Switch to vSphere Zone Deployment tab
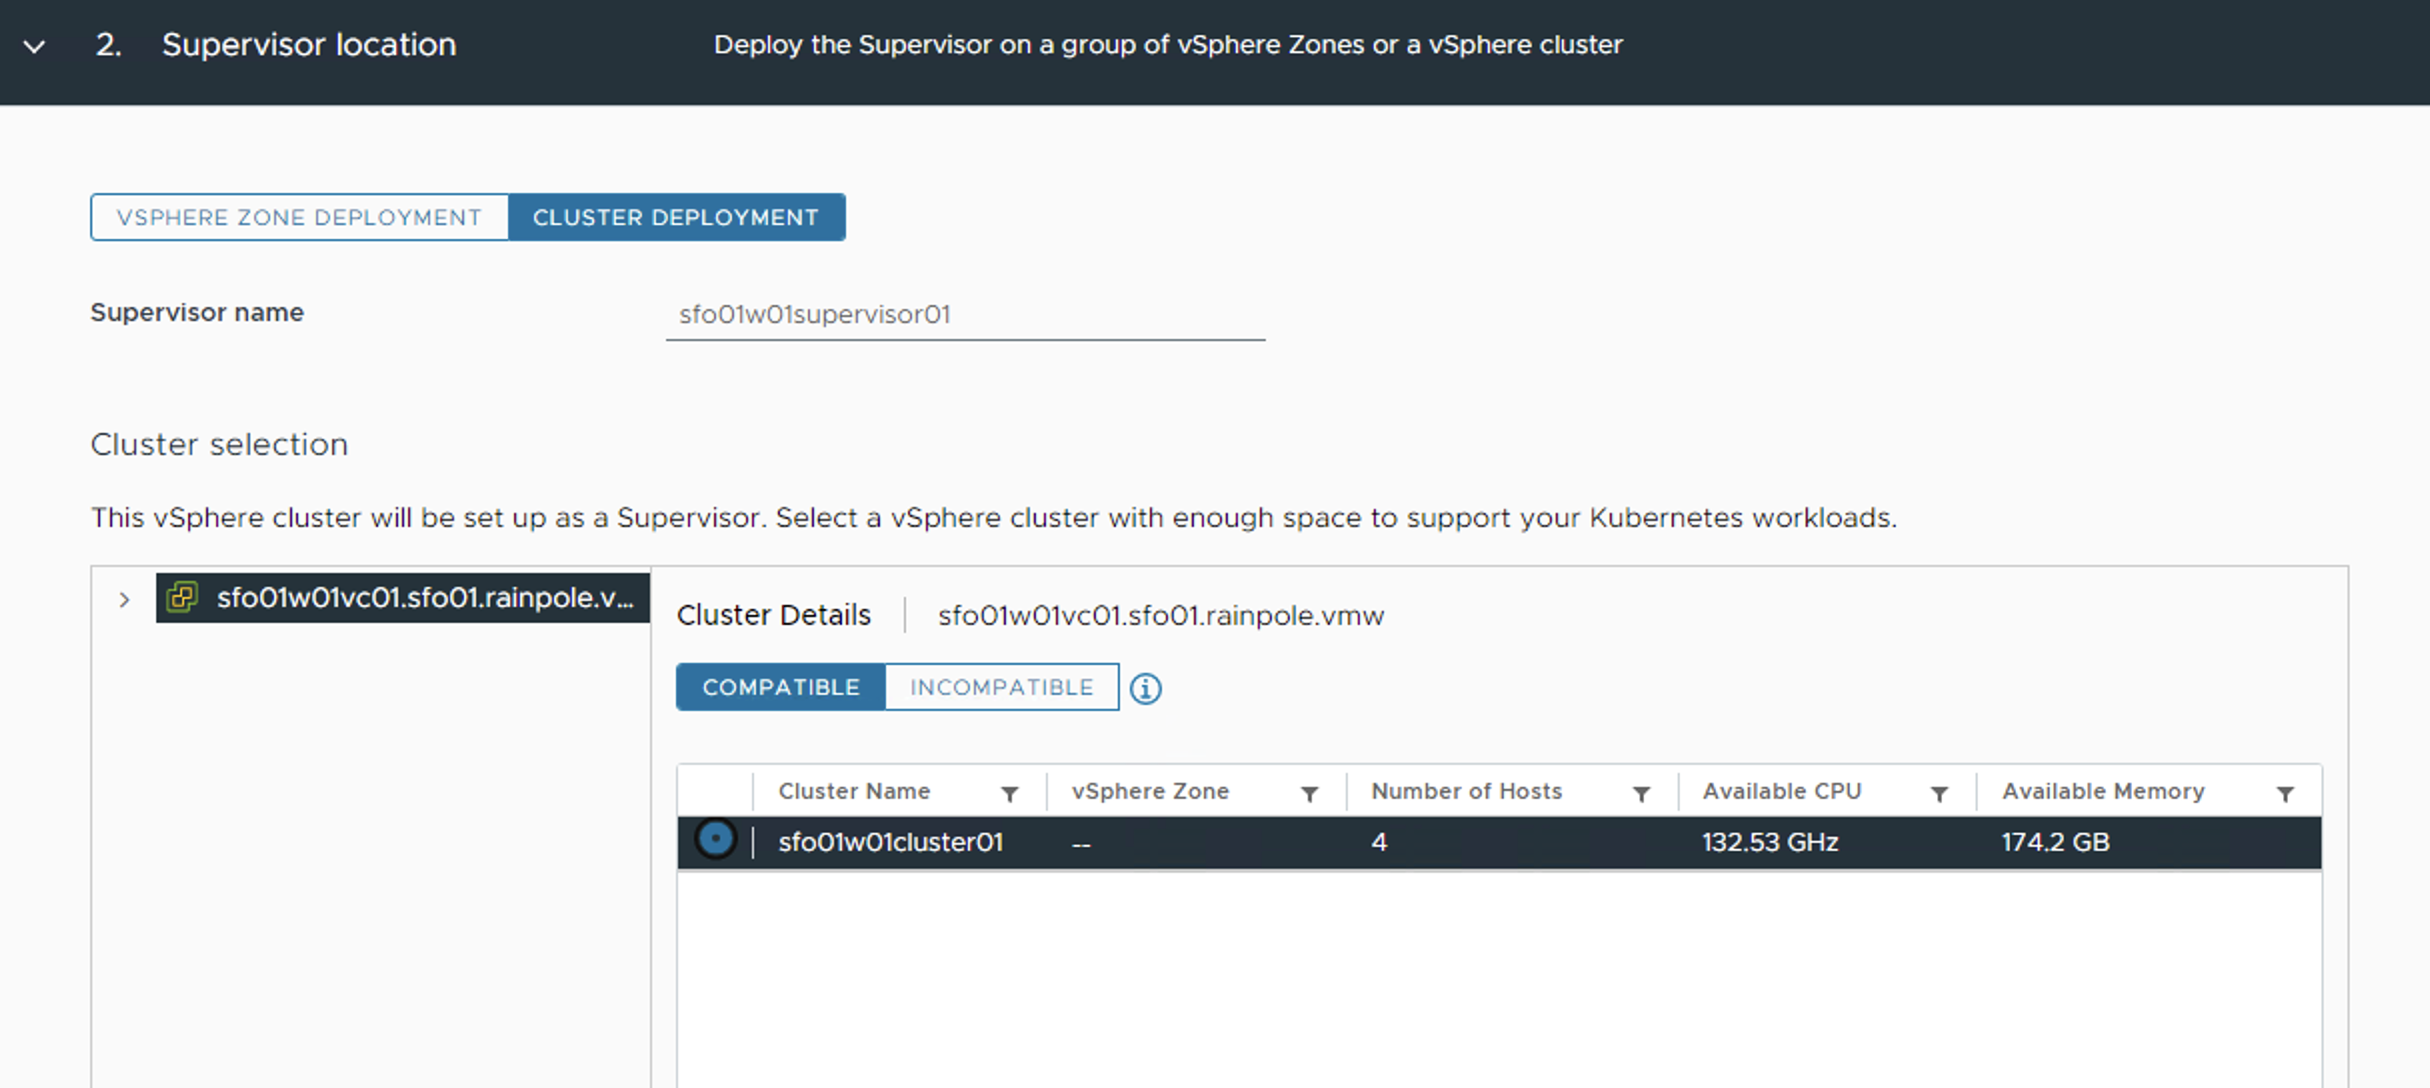 (x=299, y=217)
